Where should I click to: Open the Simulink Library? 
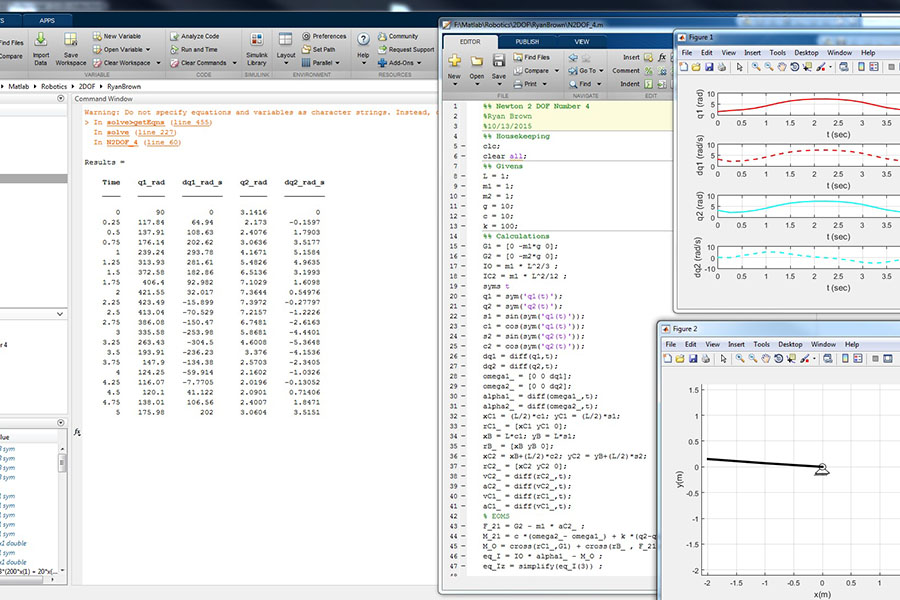[x=257, y=49]
